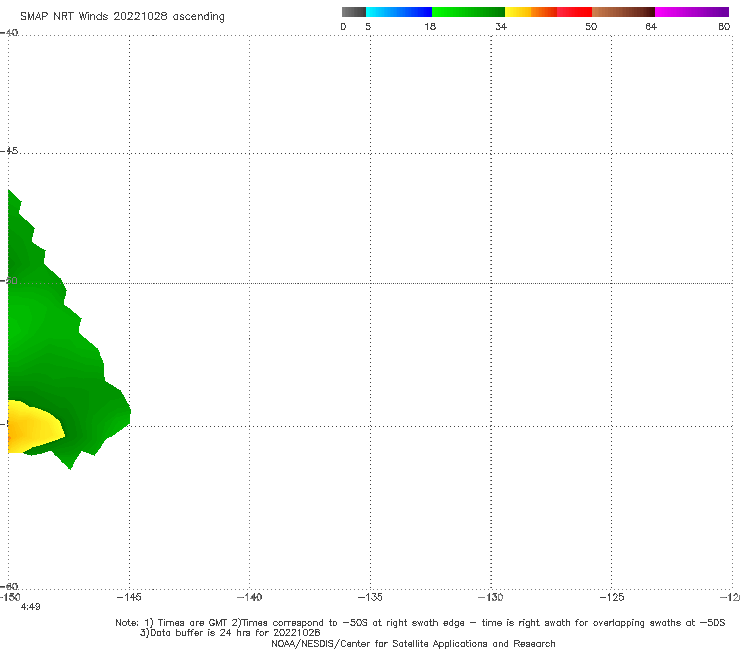The image size is (740, 650).
Task: Click the brown 50-64 color bar segment
Action: [x=623, y=12]
